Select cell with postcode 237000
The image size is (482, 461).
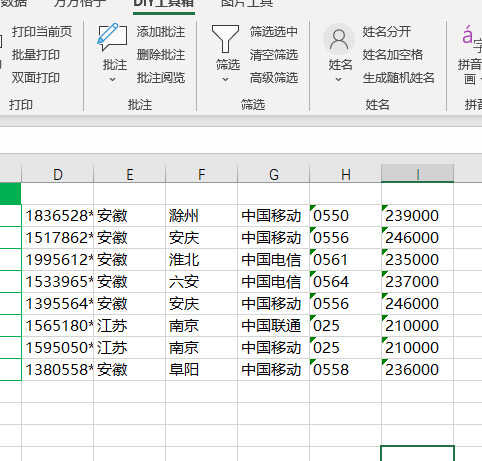417,282
